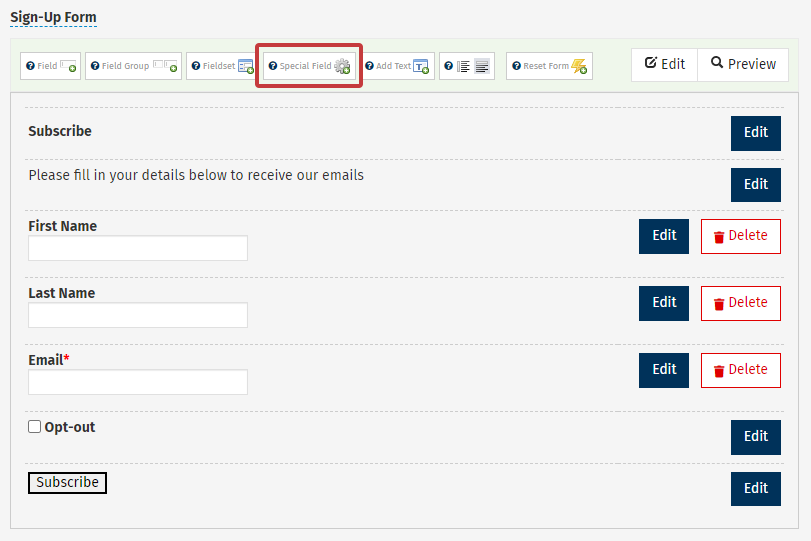Click the Sign-Up Form title link
Viewport: 811px width, 541px height.
point(53,18)
